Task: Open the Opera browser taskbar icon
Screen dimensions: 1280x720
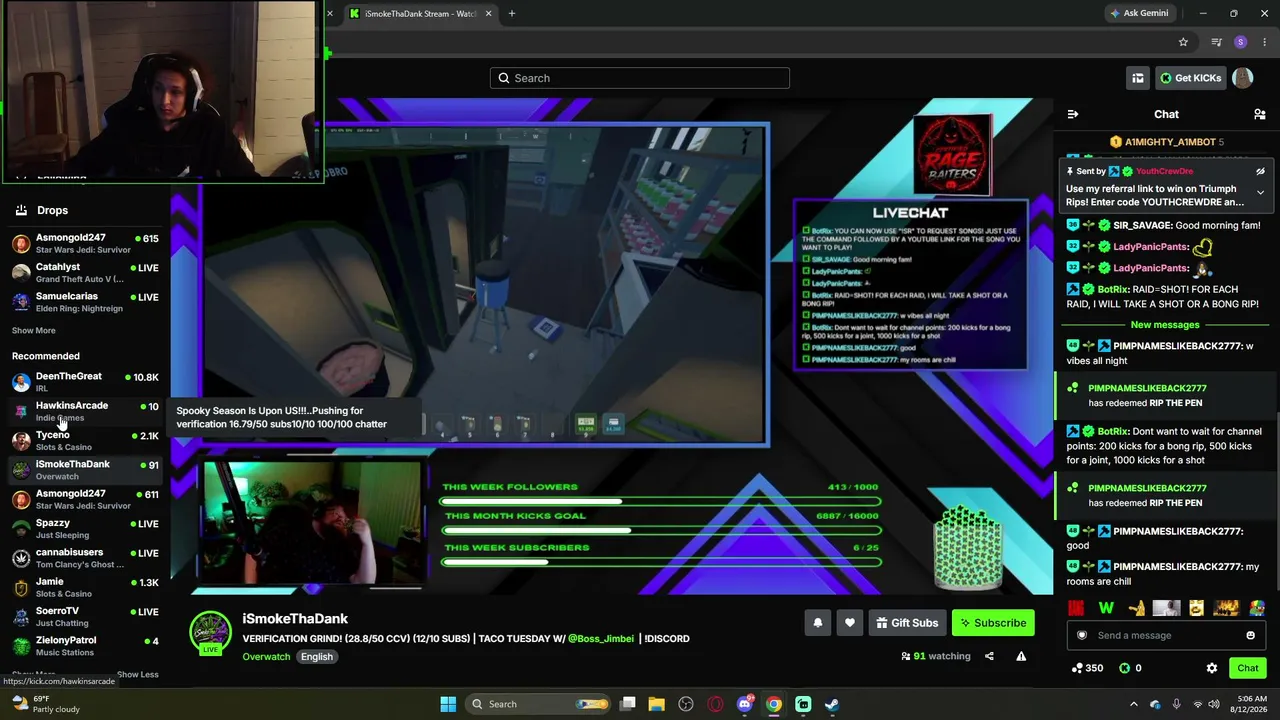Action: (x=715, y=704)
